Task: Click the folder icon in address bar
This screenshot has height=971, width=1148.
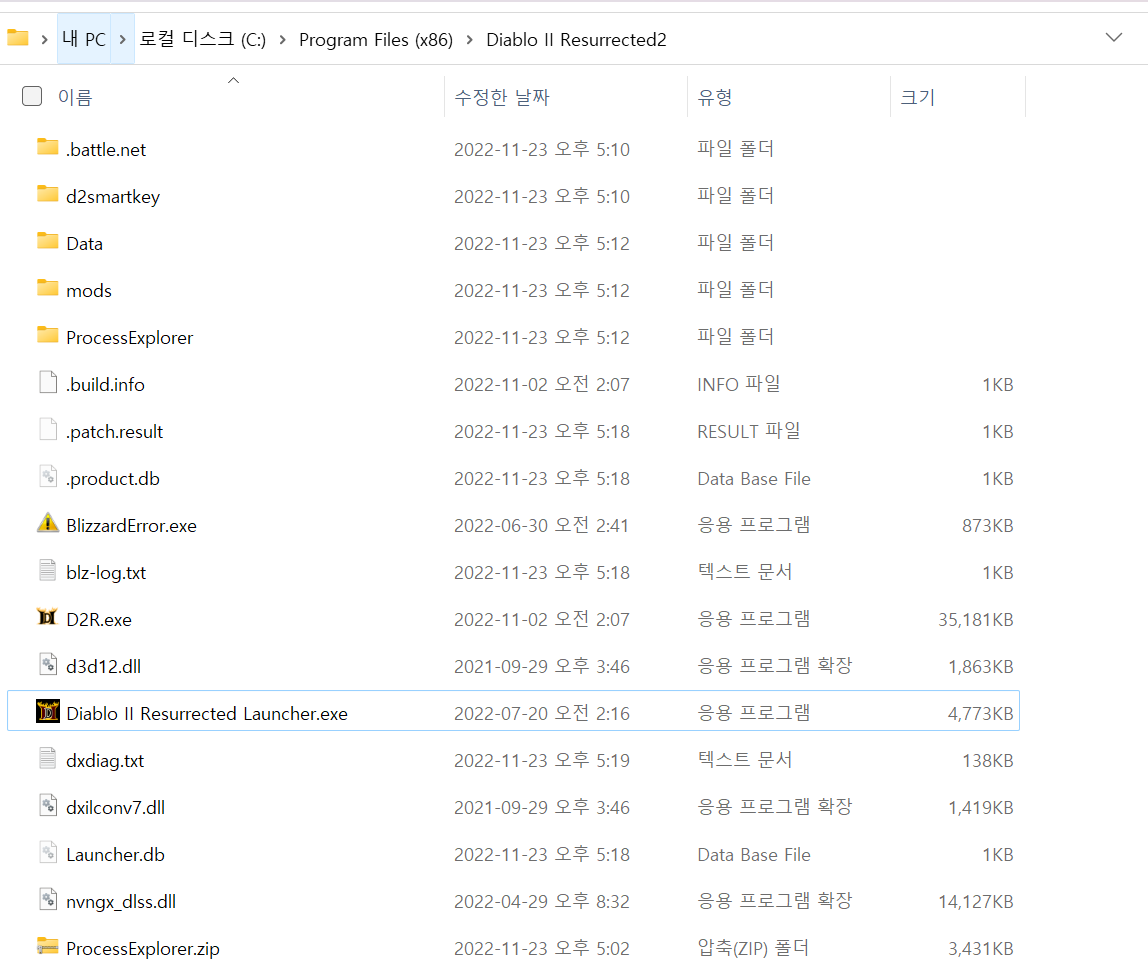Action: [18, 37]
